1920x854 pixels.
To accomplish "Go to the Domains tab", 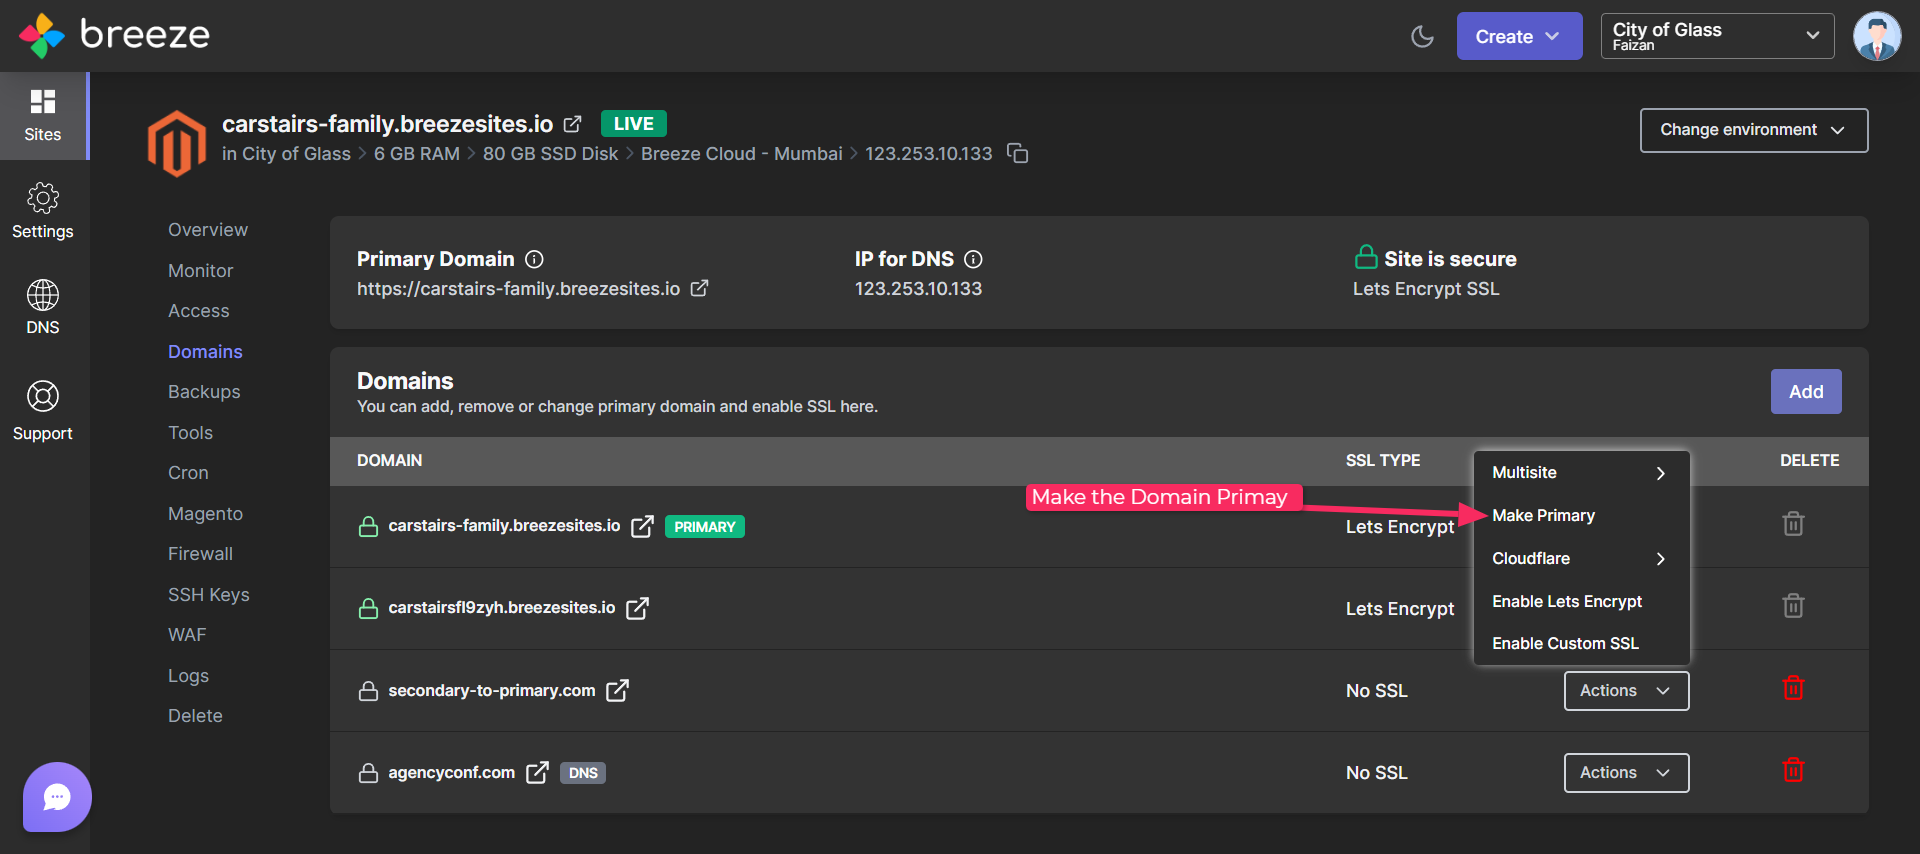I will [x=205, y=352].
